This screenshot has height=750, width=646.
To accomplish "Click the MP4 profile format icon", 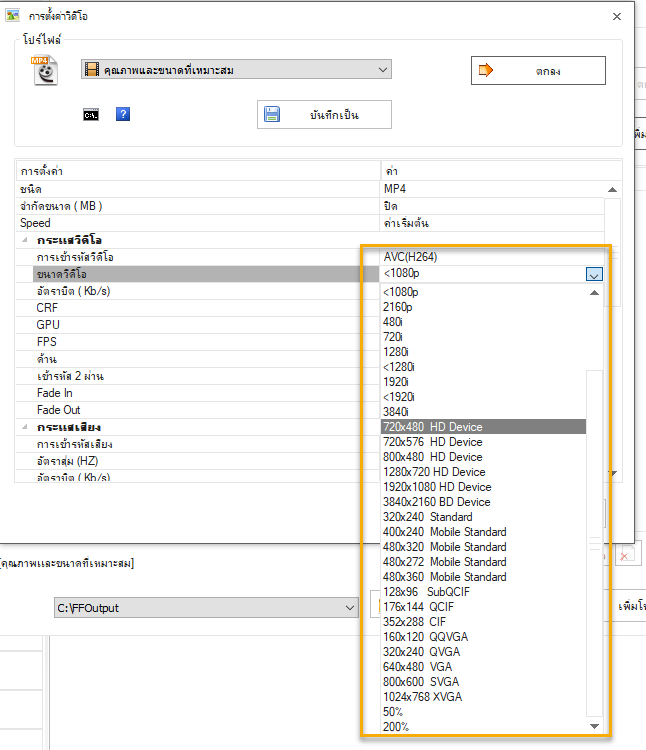I will [46, 71].
